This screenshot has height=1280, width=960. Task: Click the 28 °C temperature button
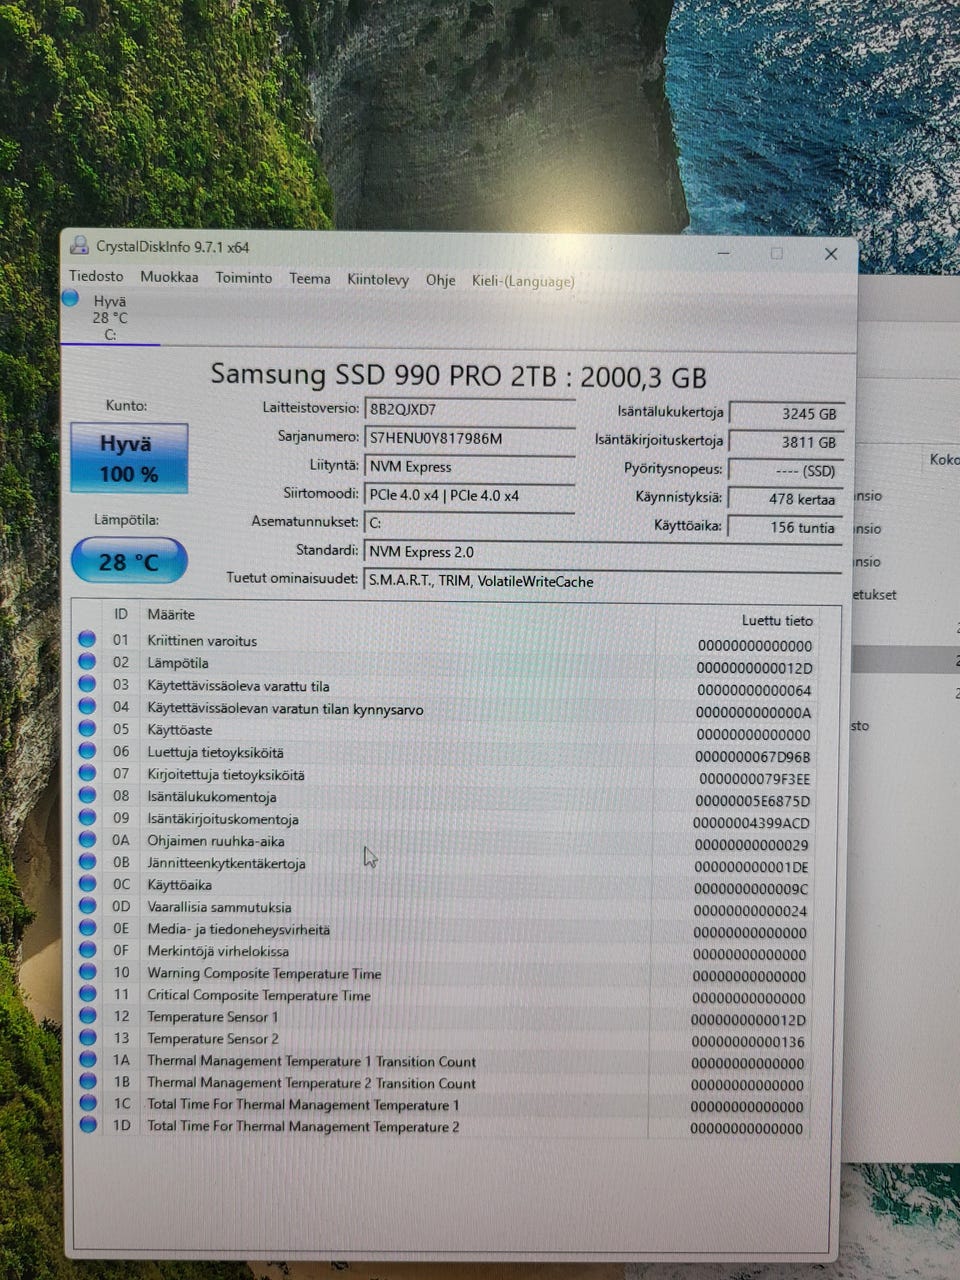[x=129, y=561]
